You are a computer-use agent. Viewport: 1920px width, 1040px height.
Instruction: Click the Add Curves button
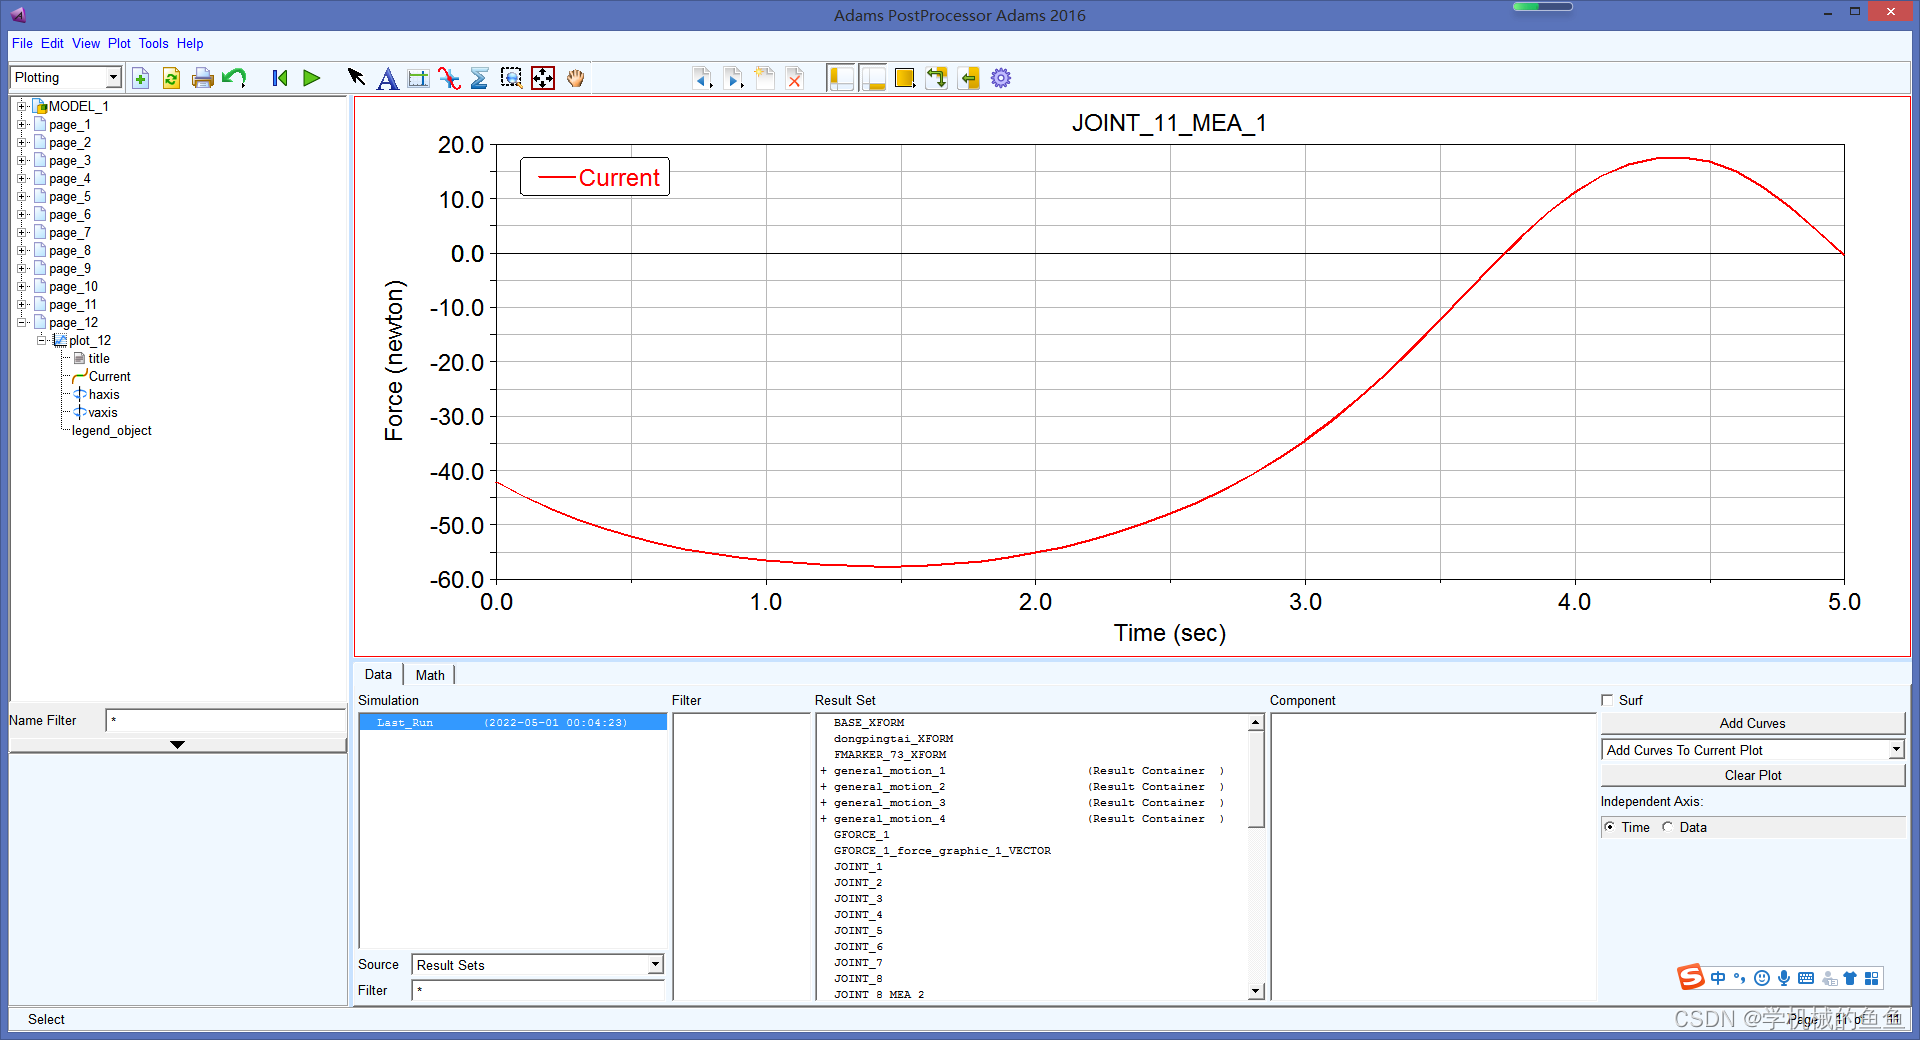click(1752, 723)
